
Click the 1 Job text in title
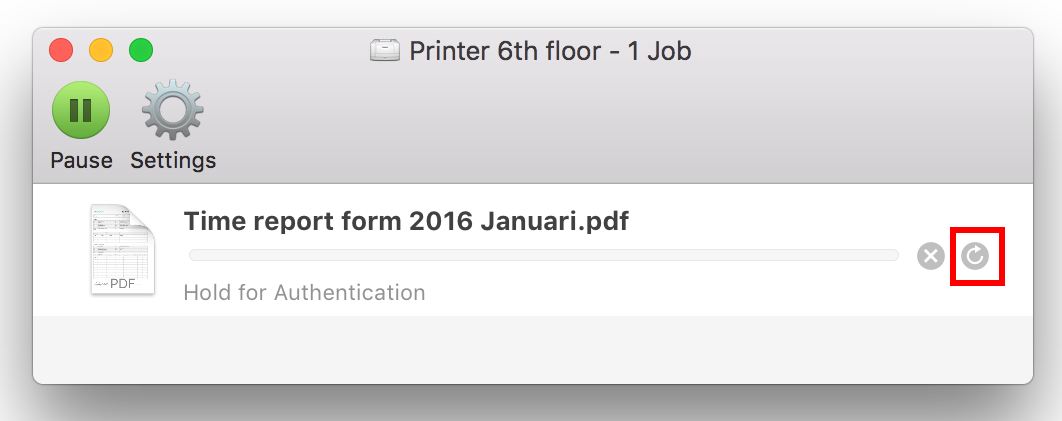(x=660, y=51)
